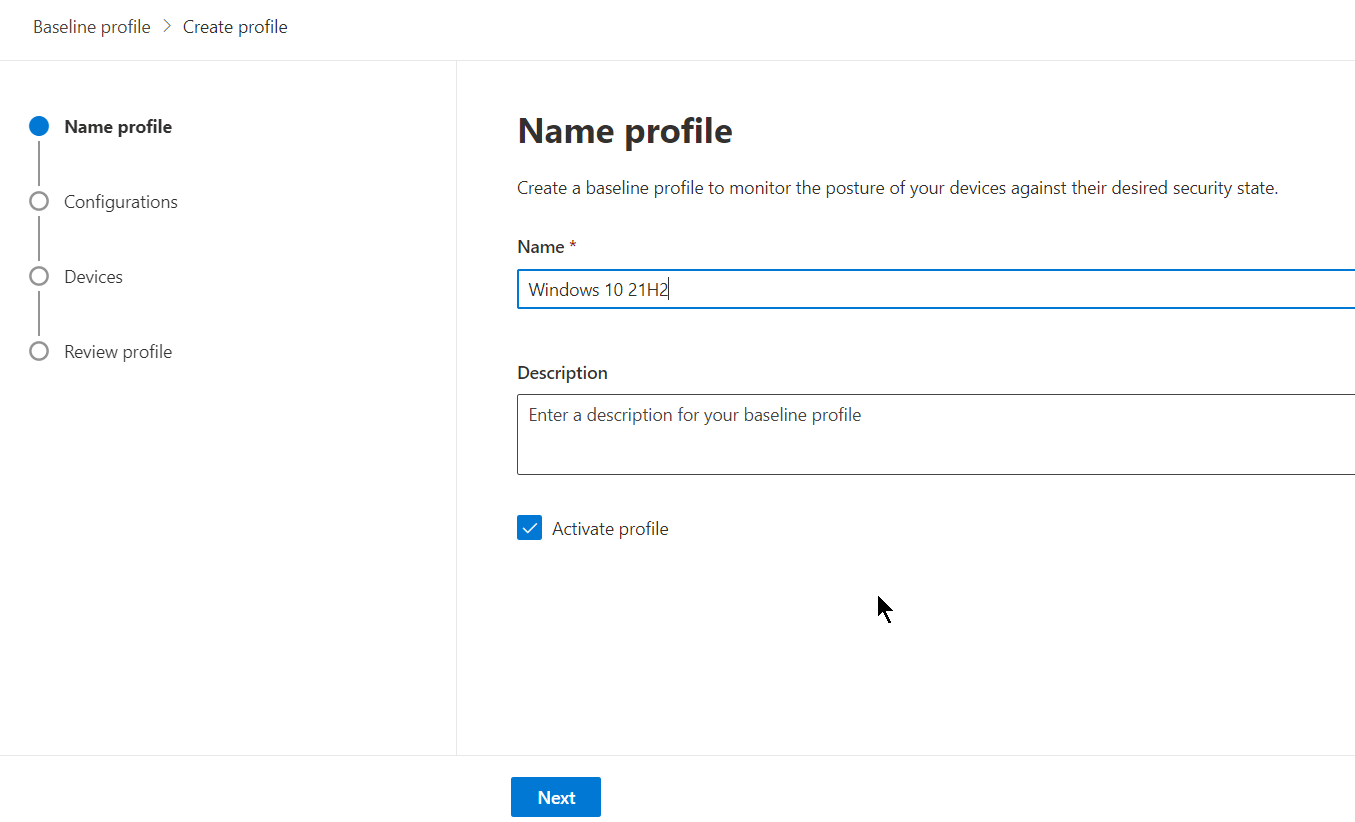Click the Configurations step circle indicator
Viewport: 1355px width, 822px height.
click(39, 201)
